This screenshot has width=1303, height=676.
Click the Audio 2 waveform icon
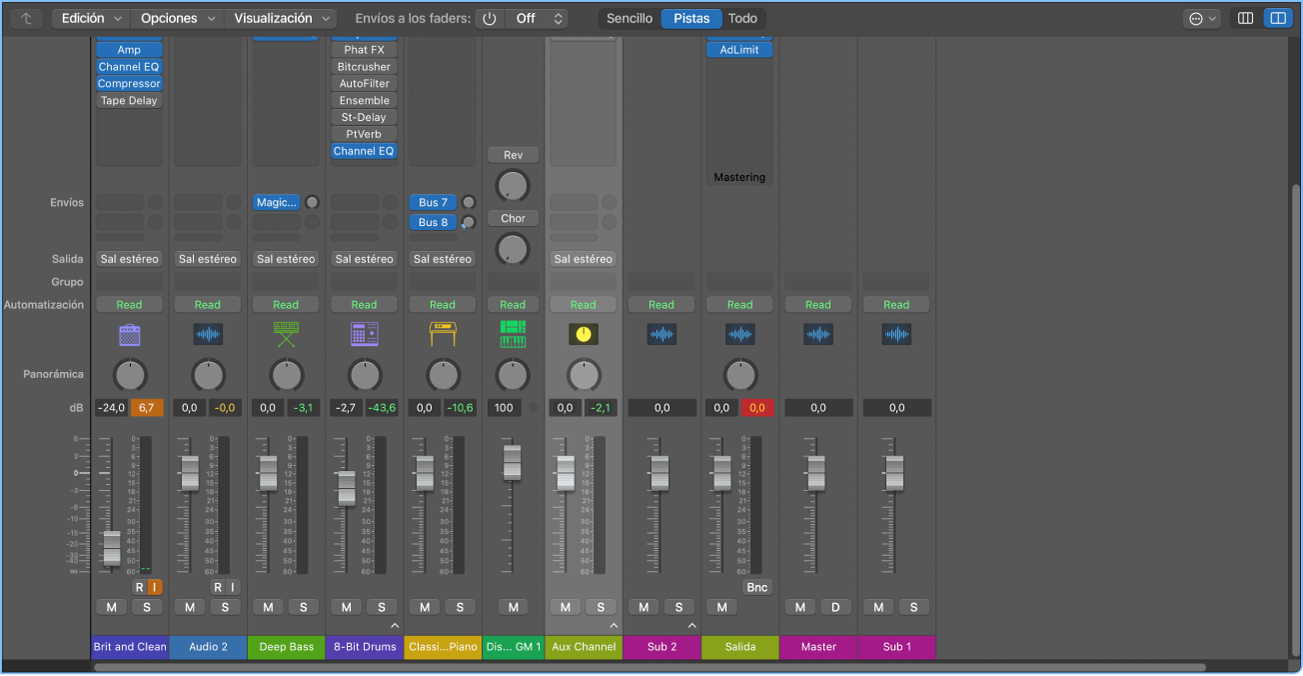click(208, 334)
